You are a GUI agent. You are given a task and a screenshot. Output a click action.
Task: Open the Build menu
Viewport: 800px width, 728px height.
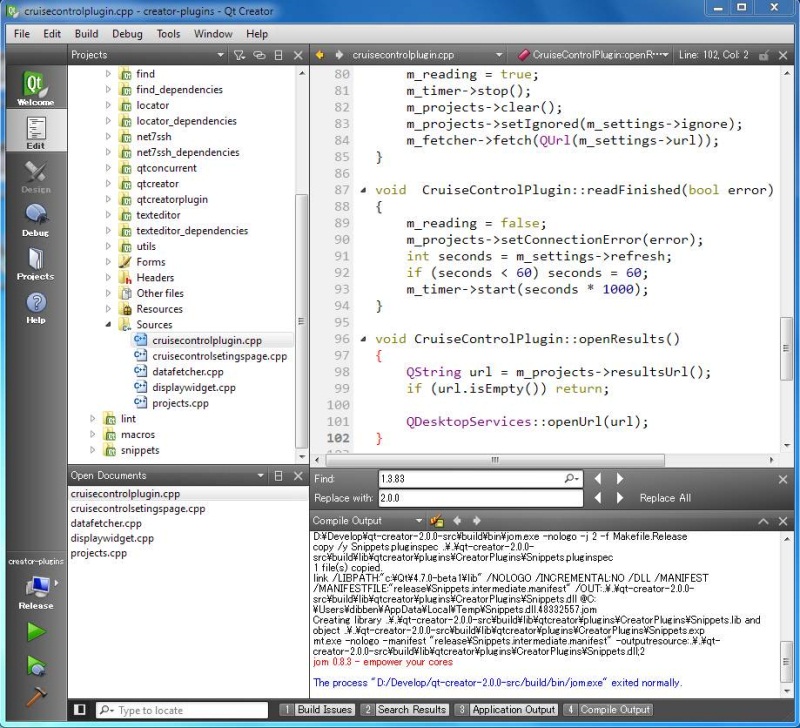[86, 34]
